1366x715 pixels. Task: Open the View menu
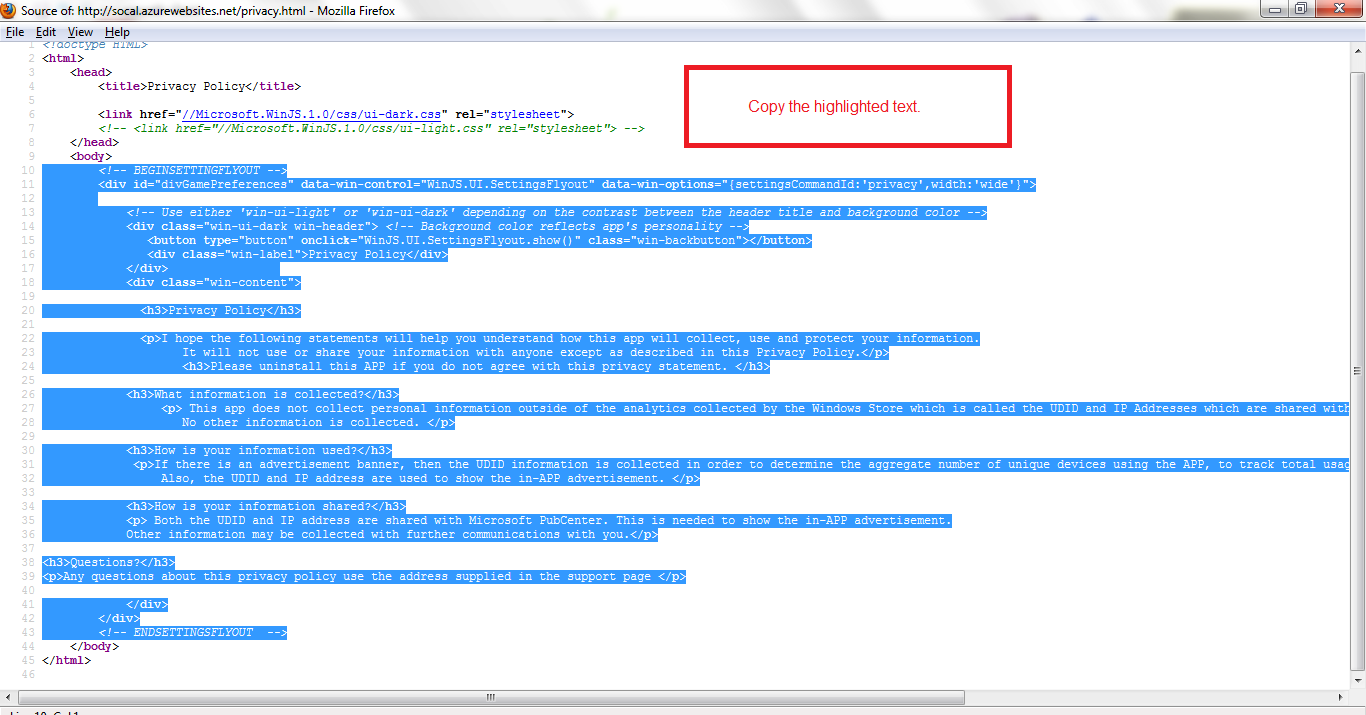(80, 32)
